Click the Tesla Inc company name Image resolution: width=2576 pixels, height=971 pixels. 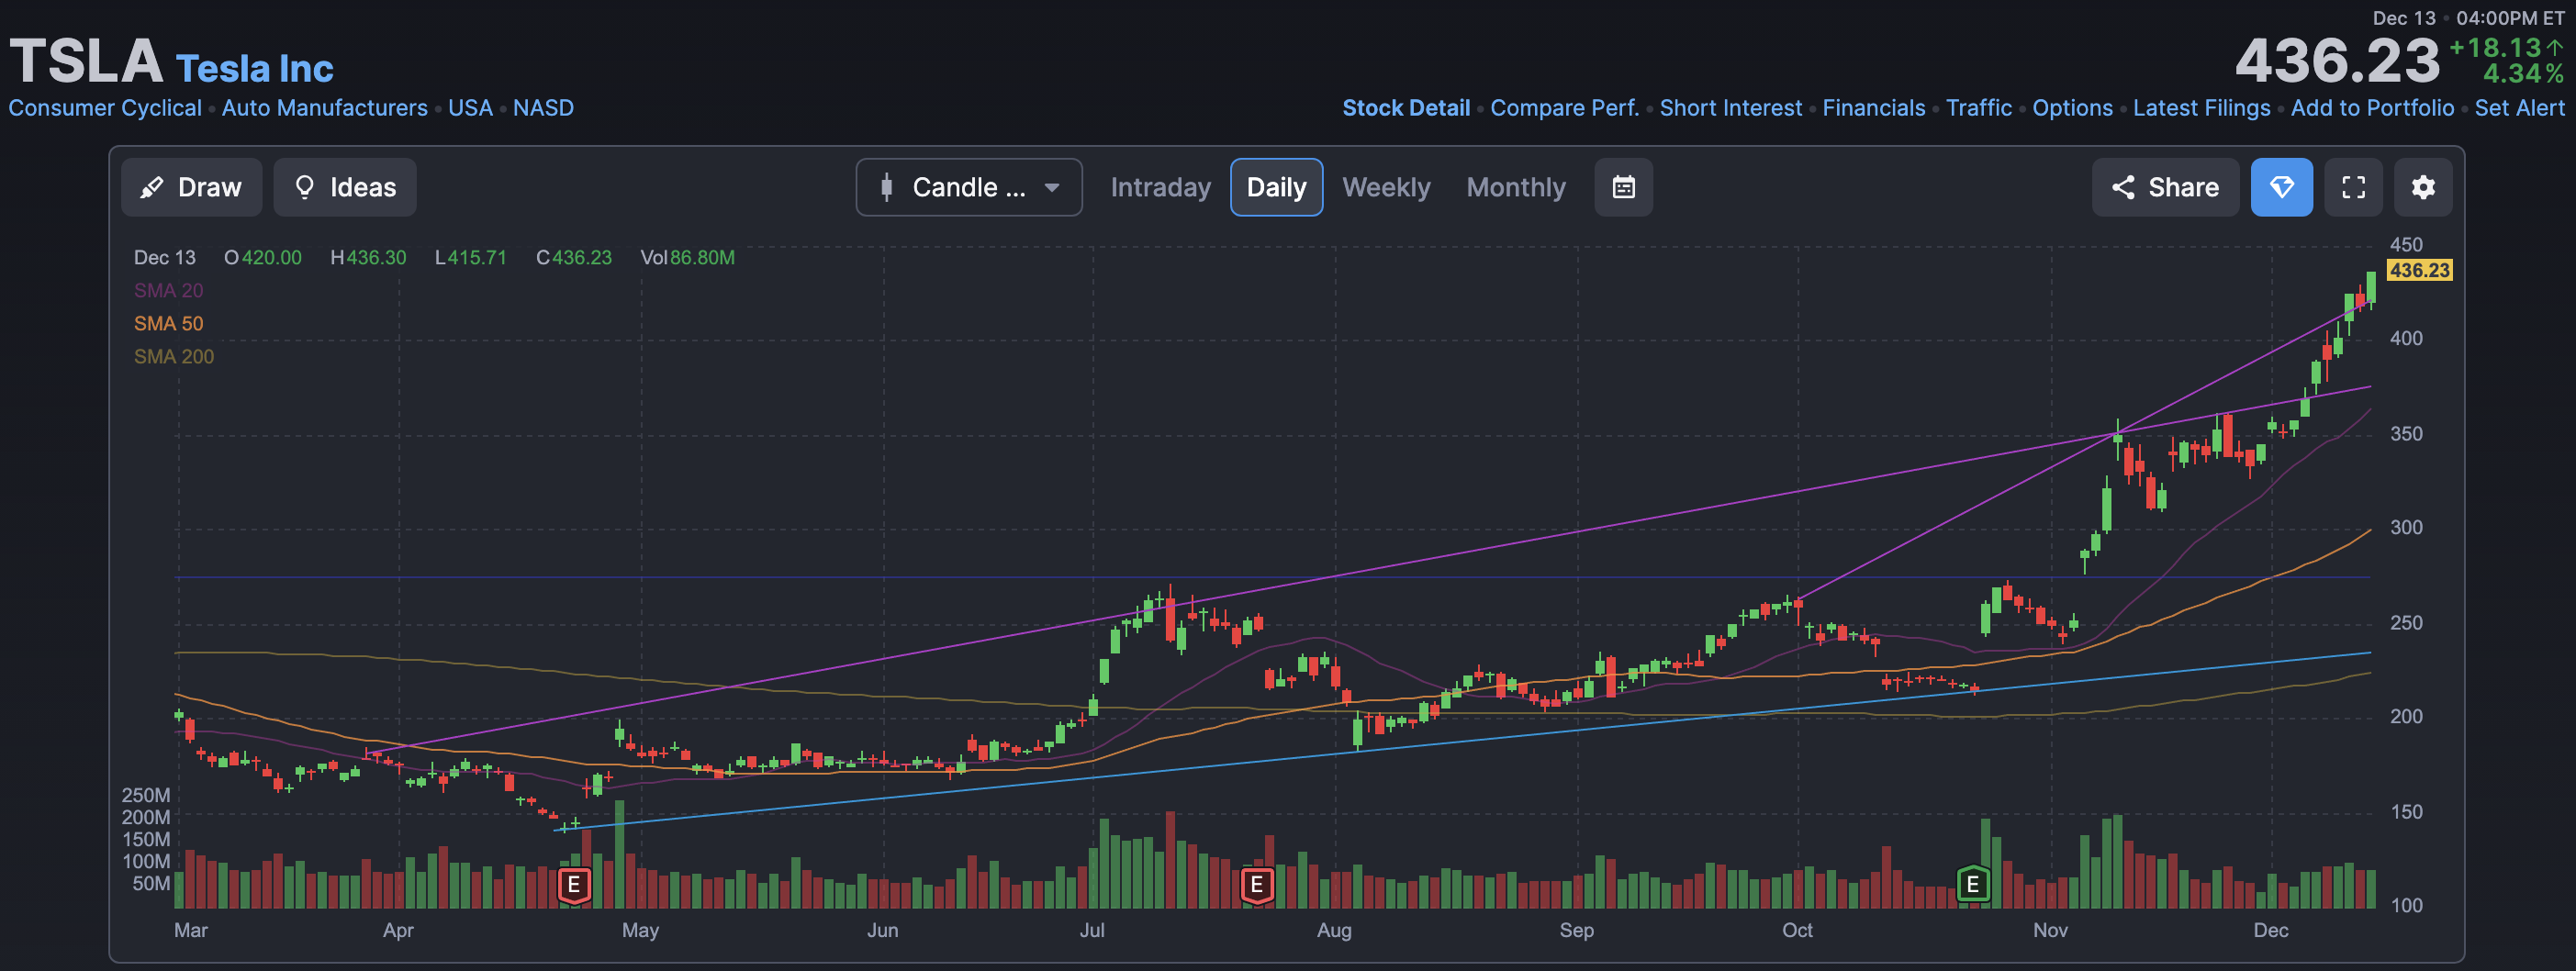coord(254,69)
